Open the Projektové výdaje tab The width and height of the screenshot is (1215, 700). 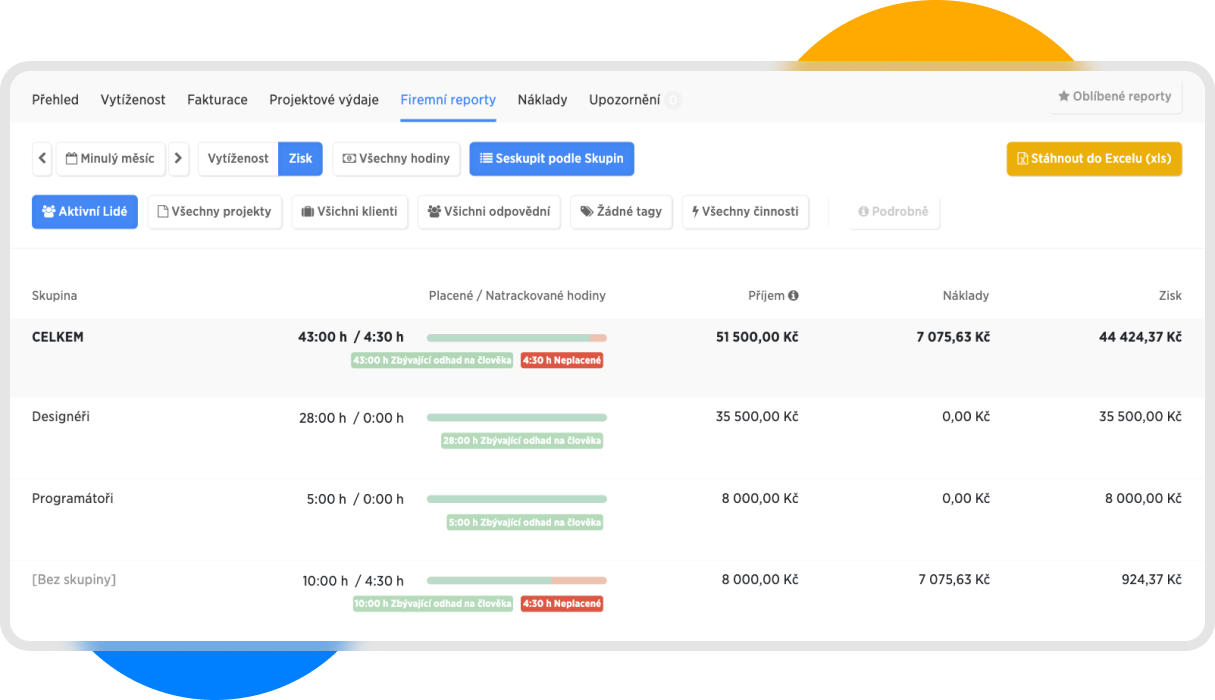(x=323, y=100)
